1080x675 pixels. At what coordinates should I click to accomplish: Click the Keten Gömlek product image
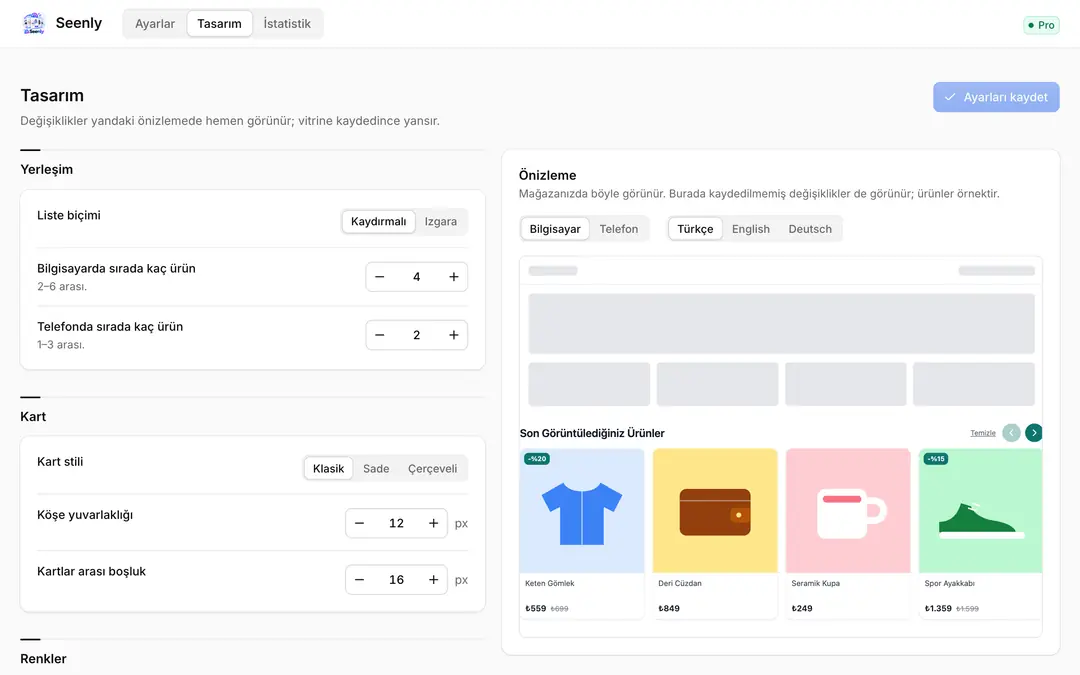pyautogui.click(x=582, y=510)
